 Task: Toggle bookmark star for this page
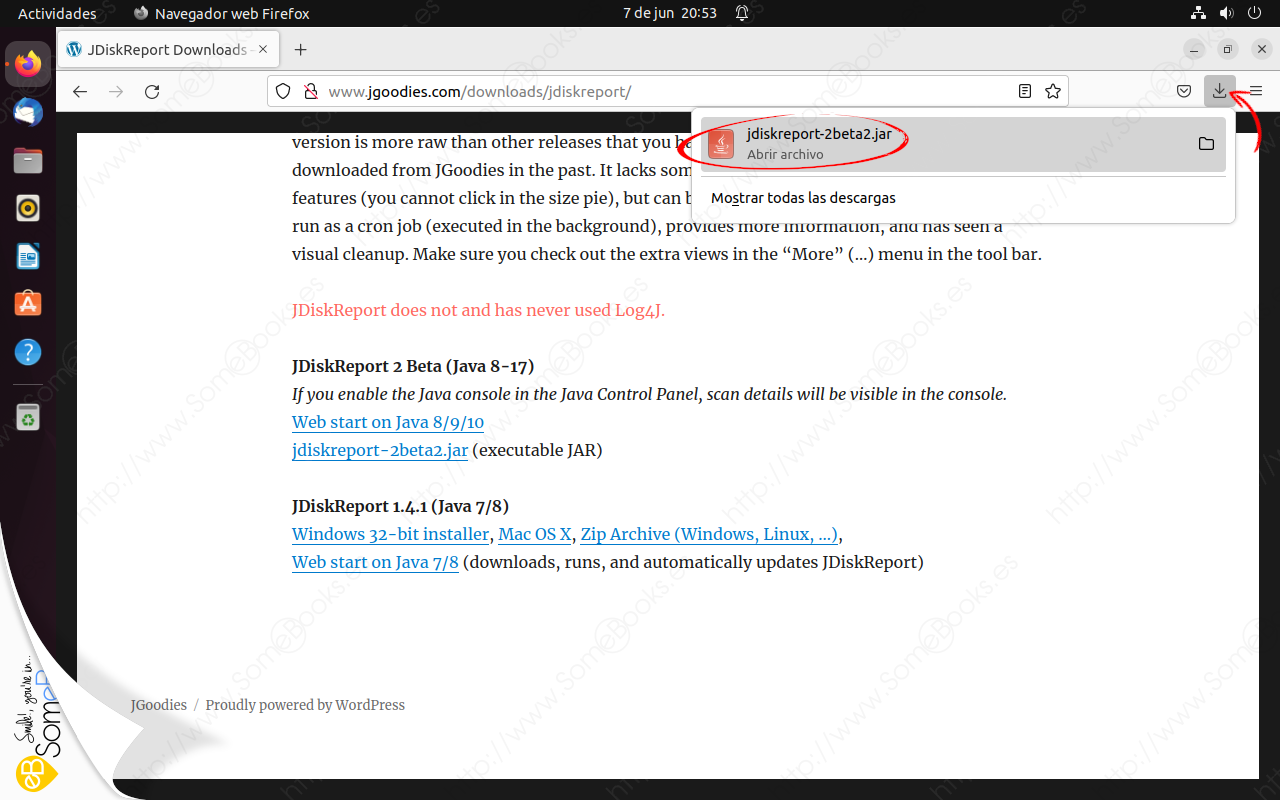click(x=1052, y=91)
